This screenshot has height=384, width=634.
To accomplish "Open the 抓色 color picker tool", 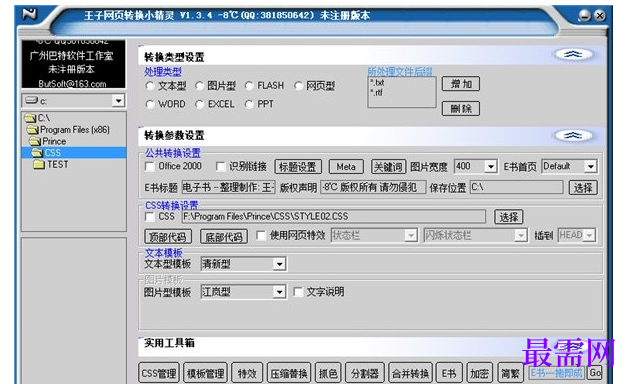I will click(x=328, y=373).
